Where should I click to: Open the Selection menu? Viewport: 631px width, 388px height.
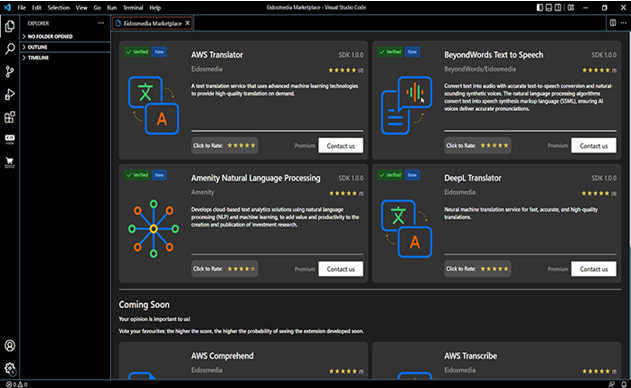click(x=58, y=8)
